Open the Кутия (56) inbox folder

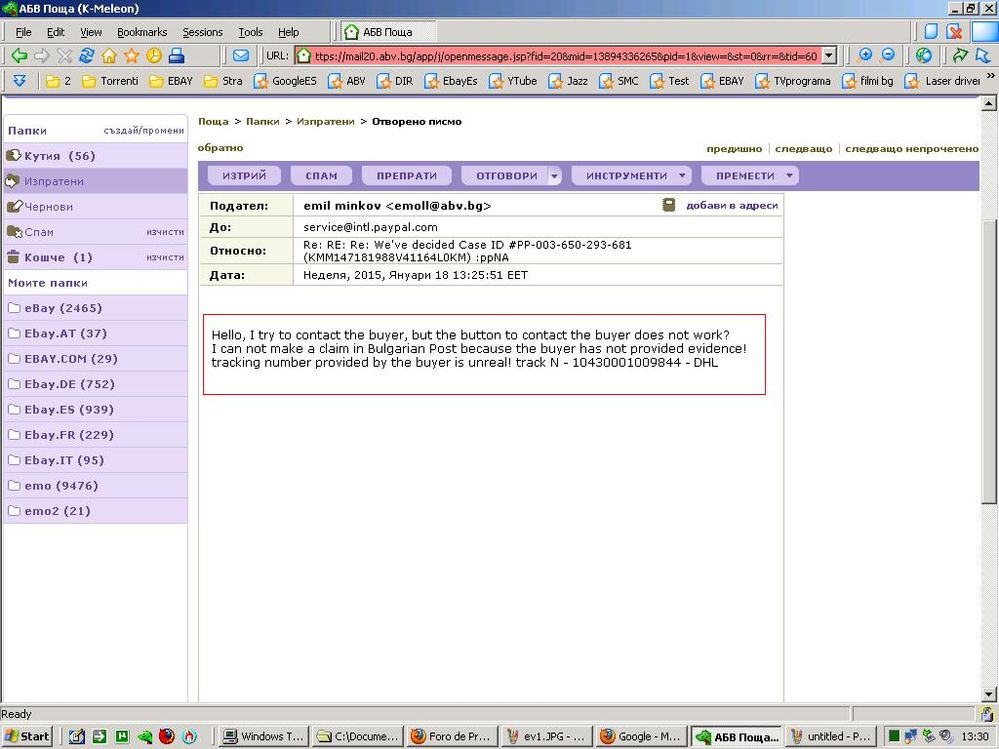tap(96, 155)
